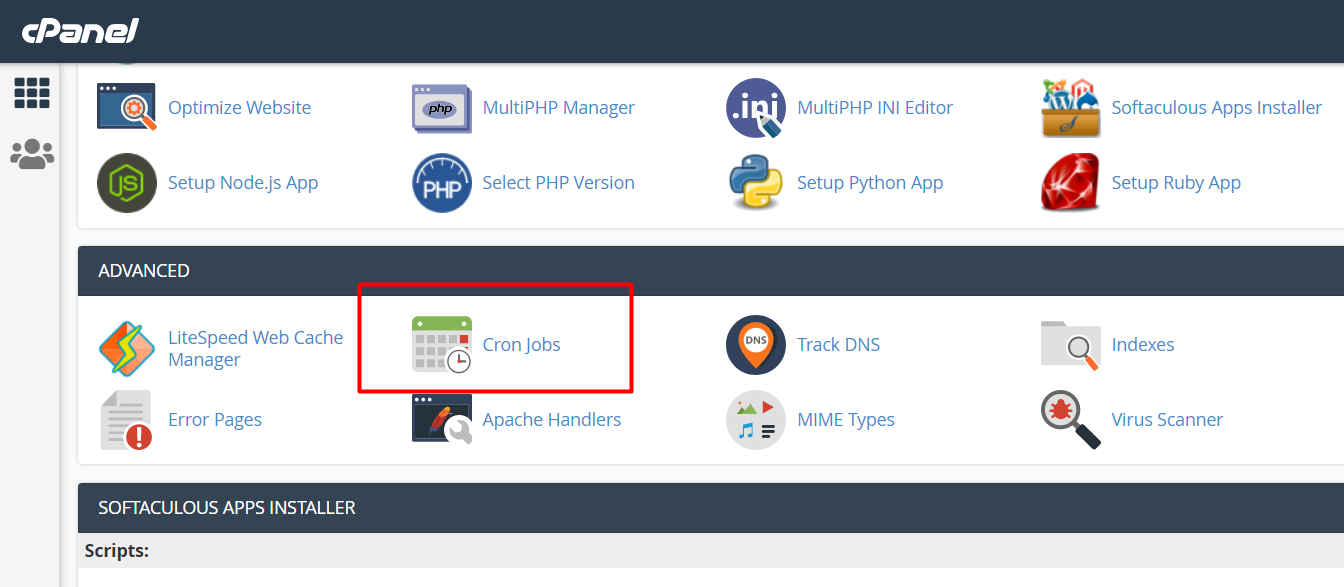Click the Cron Jobs calendar icon
Viewport: 1344px width, 587px height.
441,345
